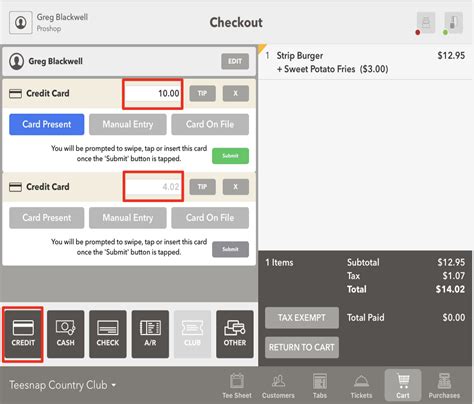Viewport: 474px width, 404px height.
Task: Open the Customers section icon
Action: pyautogui.click(x=278, y=380)
